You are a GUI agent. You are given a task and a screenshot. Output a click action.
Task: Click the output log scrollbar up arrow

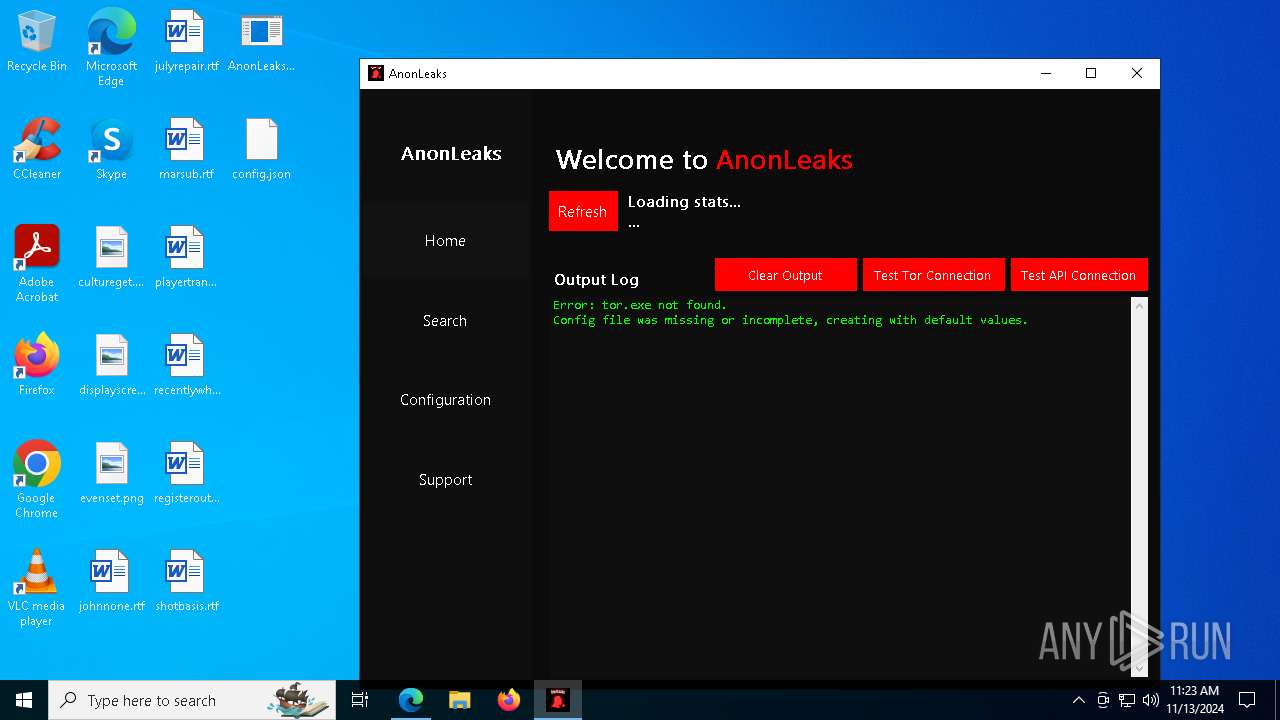click(1139, 306)
